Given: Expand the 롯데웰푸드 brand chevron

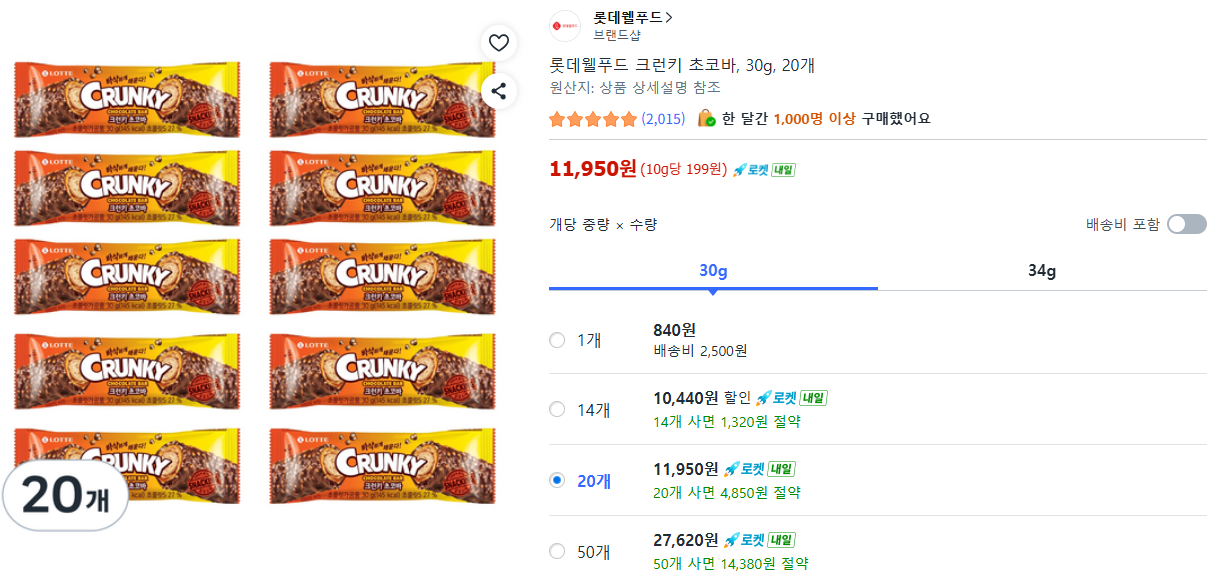Looking at the screenshot, I should point(669,17).
